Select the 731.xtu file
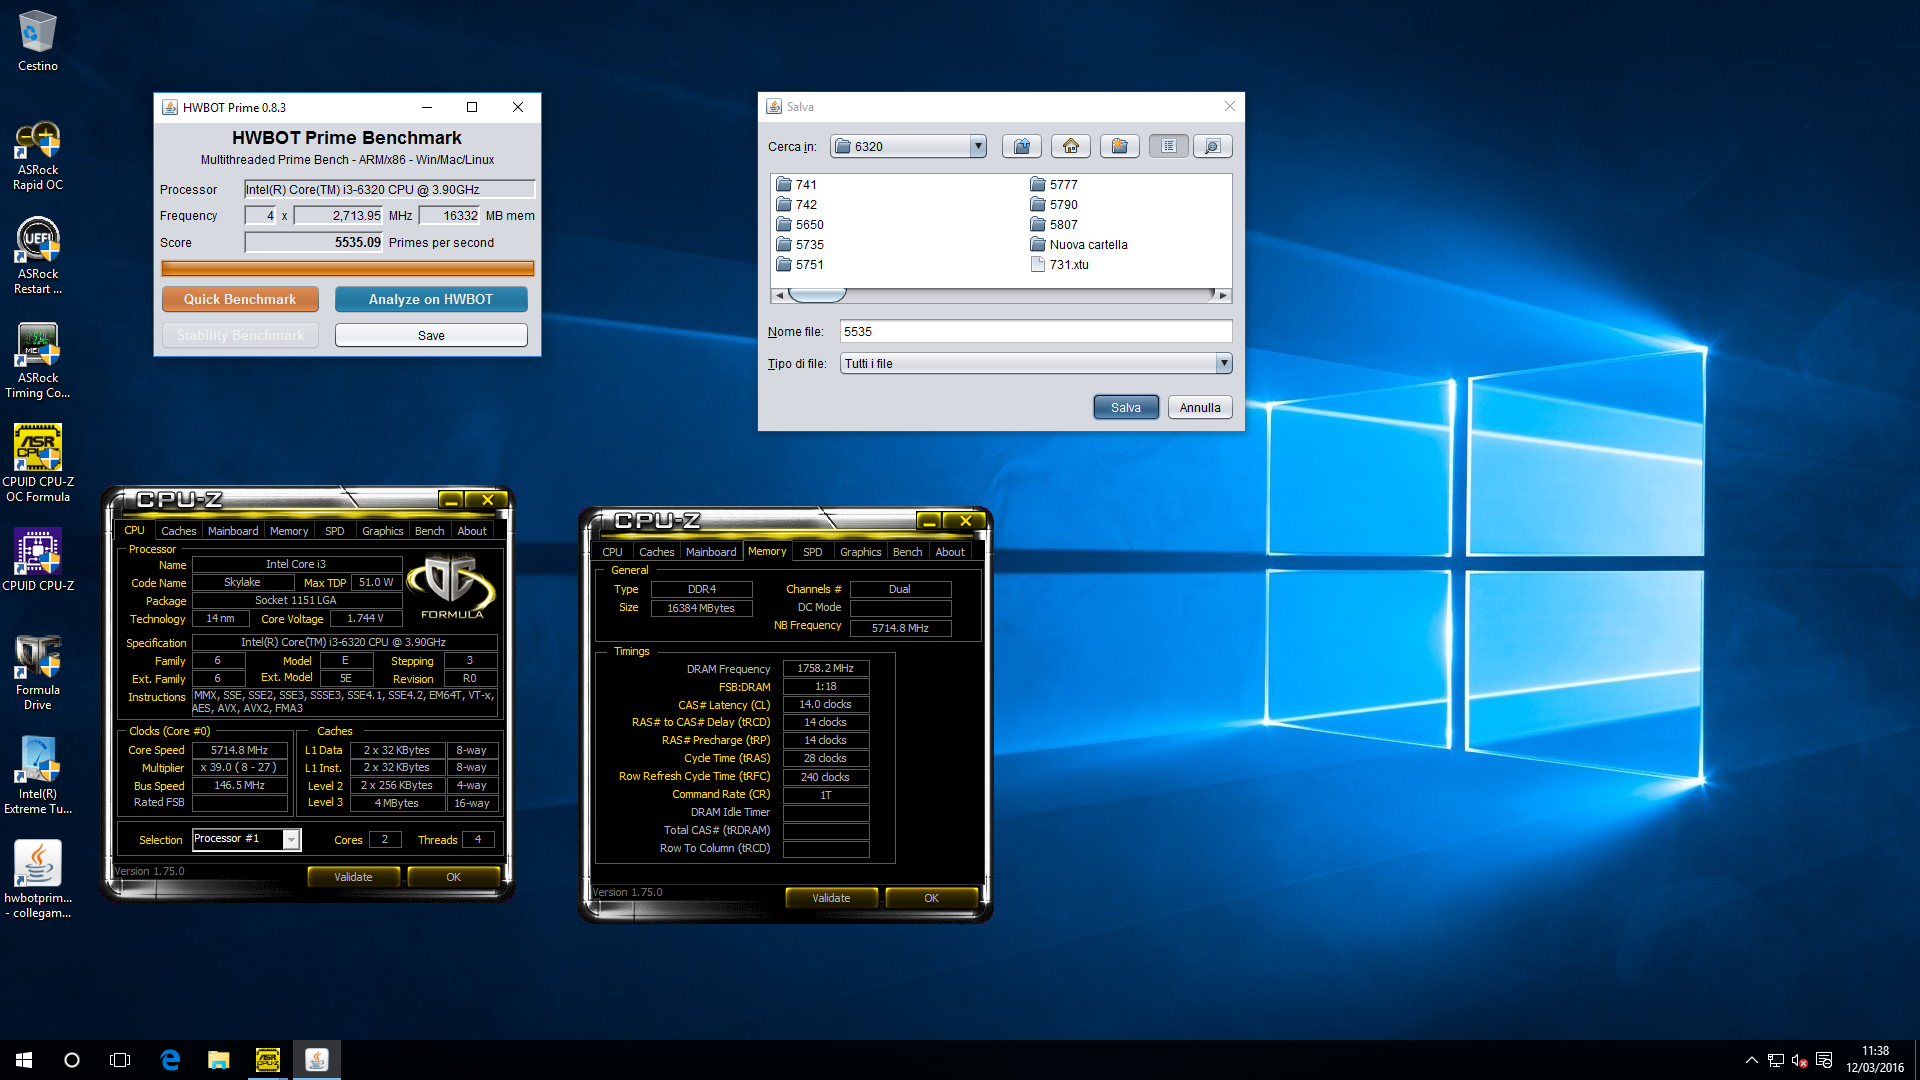 click(x=1060, y=264)
